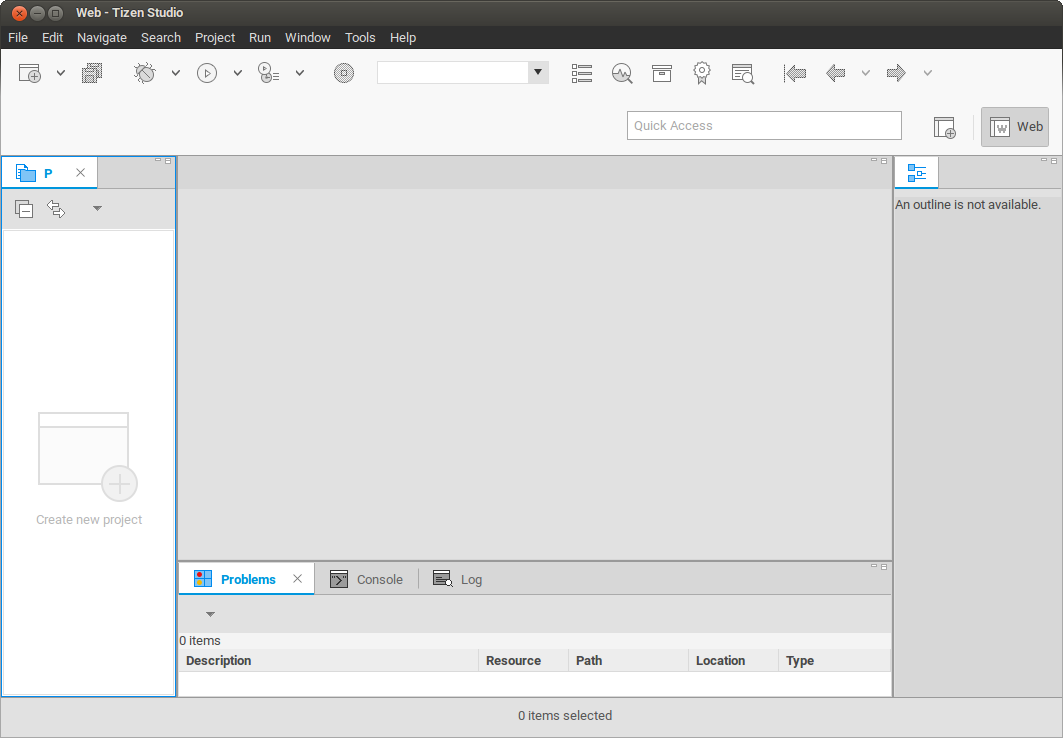Expand the toolbar combo box dropdown

point(538,72)
